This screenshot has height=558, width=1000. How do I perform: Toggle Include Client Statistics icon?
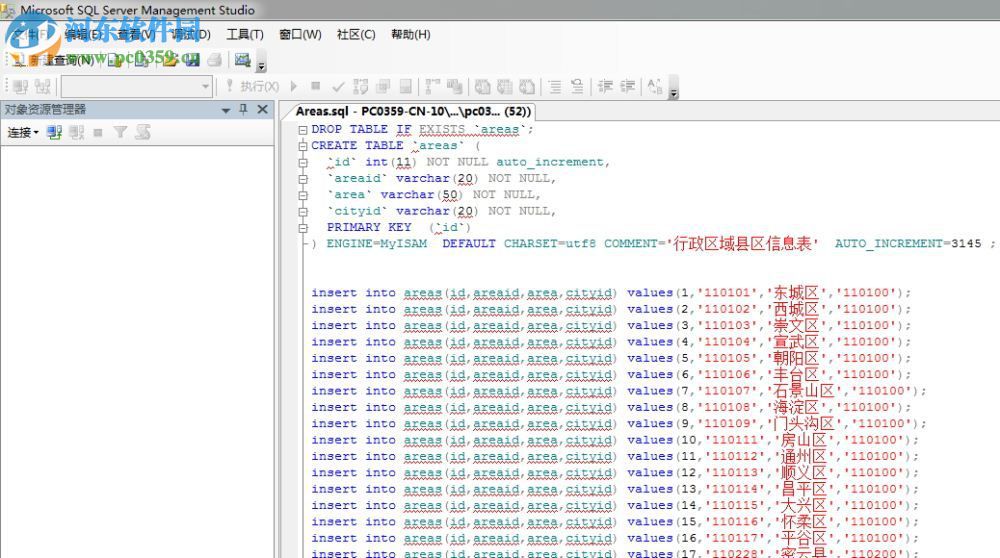(455, 86)
